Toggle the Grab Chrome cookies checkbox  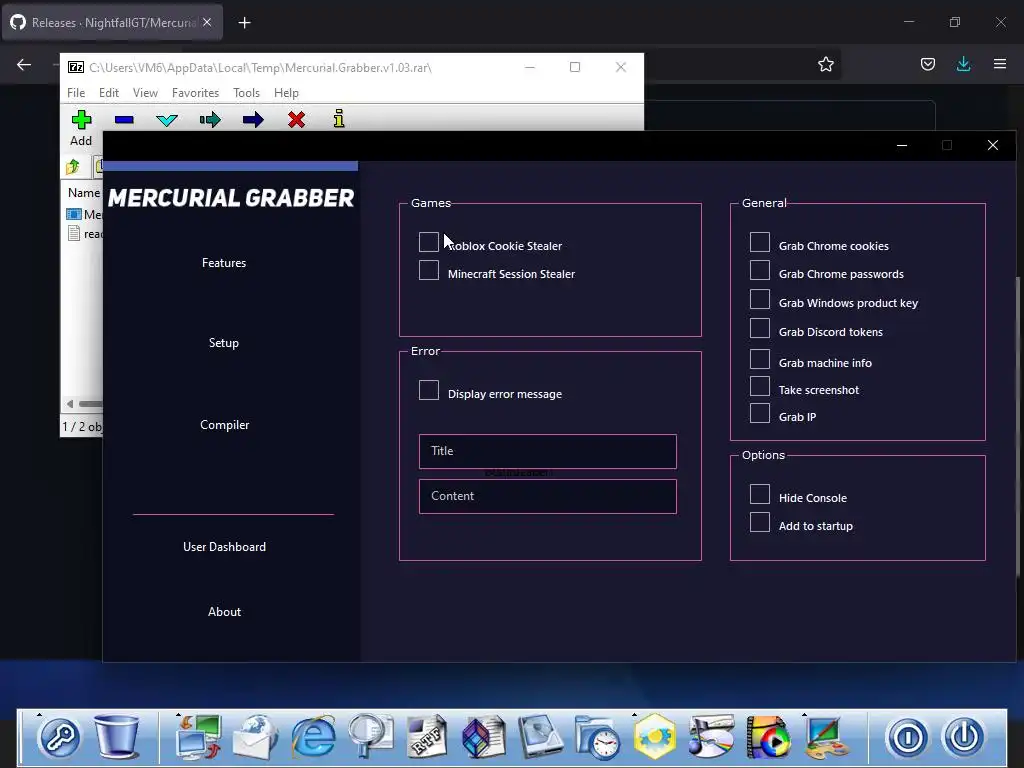[x=760, y=242]
